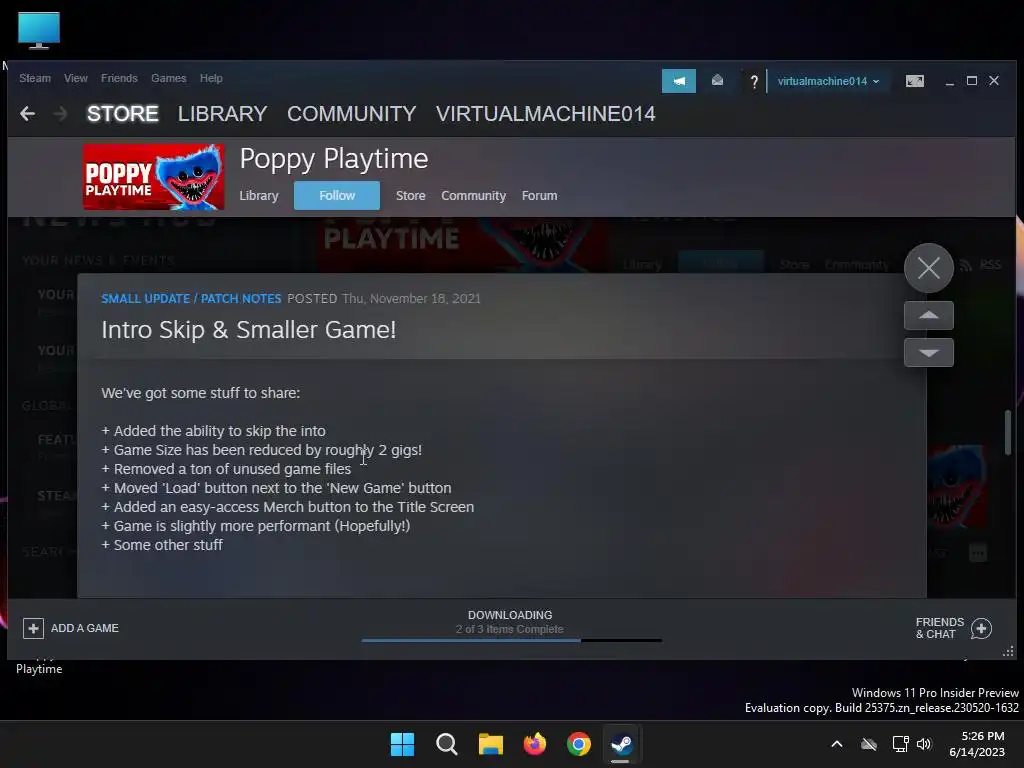Go to next post with down arrow
1024x768 pixels.
pos(929,353)
